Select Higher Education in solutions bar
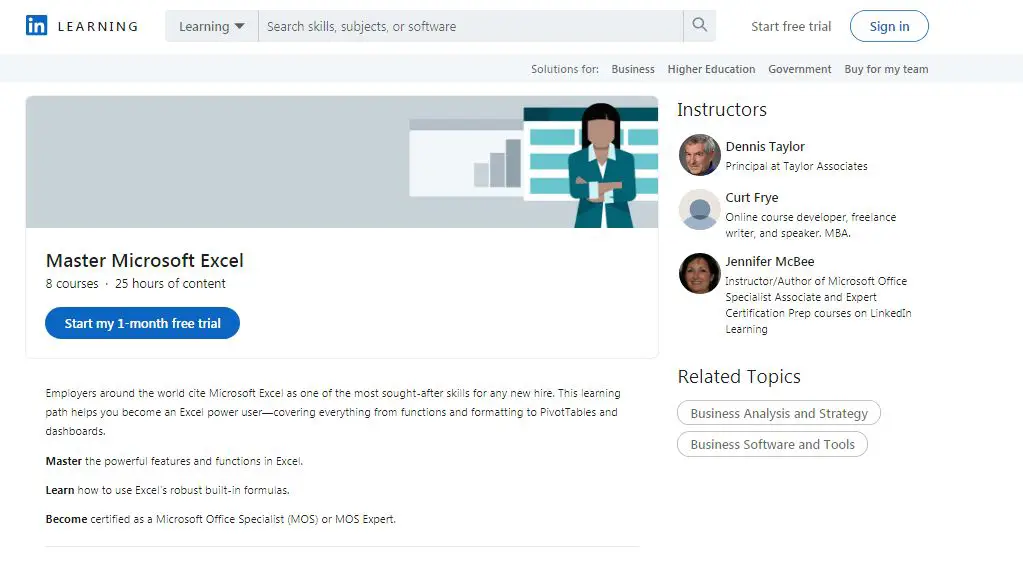Image resolution: width=1023 pixels, height=565 pixels. 711,69
